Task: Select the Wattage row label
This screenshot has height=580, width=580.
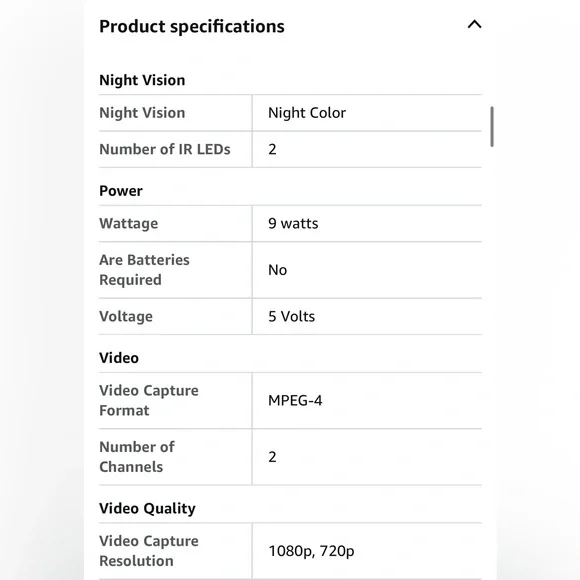Action: tap(128, 223)
